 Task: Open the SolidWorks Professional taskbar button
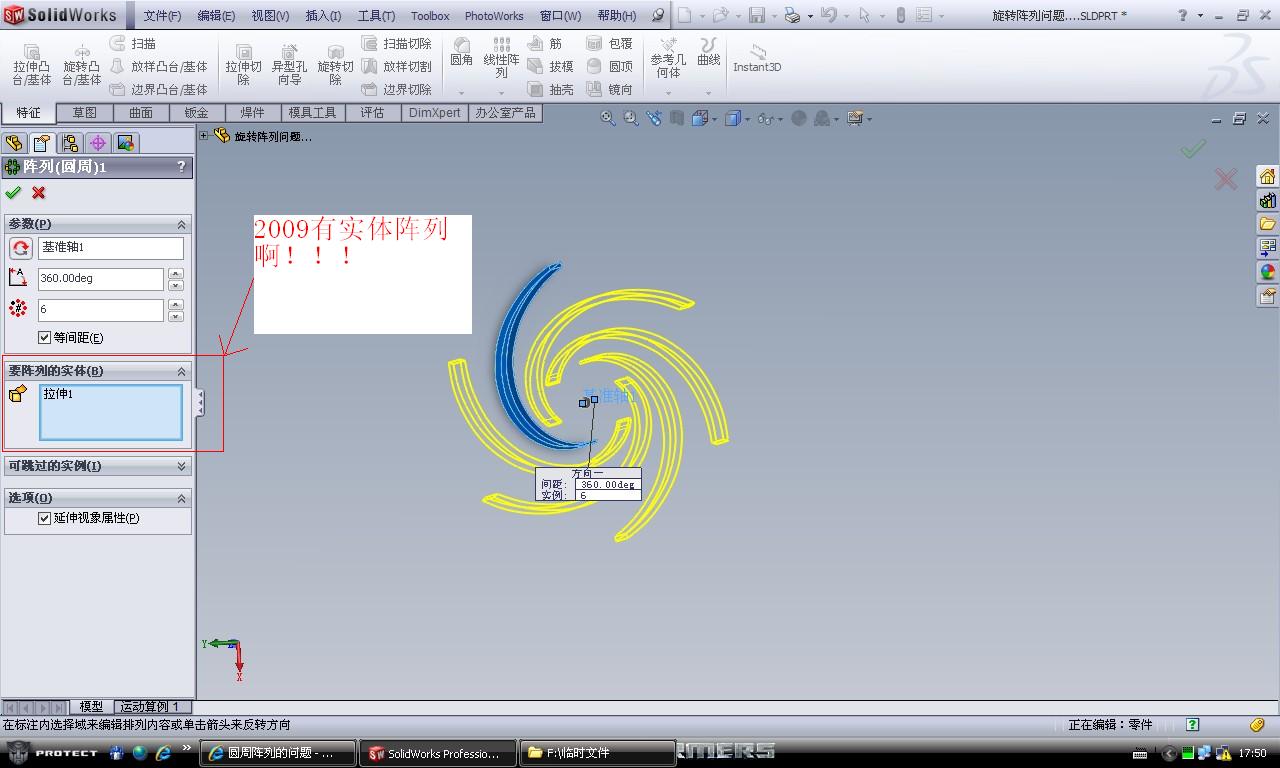tap(437, 753)
